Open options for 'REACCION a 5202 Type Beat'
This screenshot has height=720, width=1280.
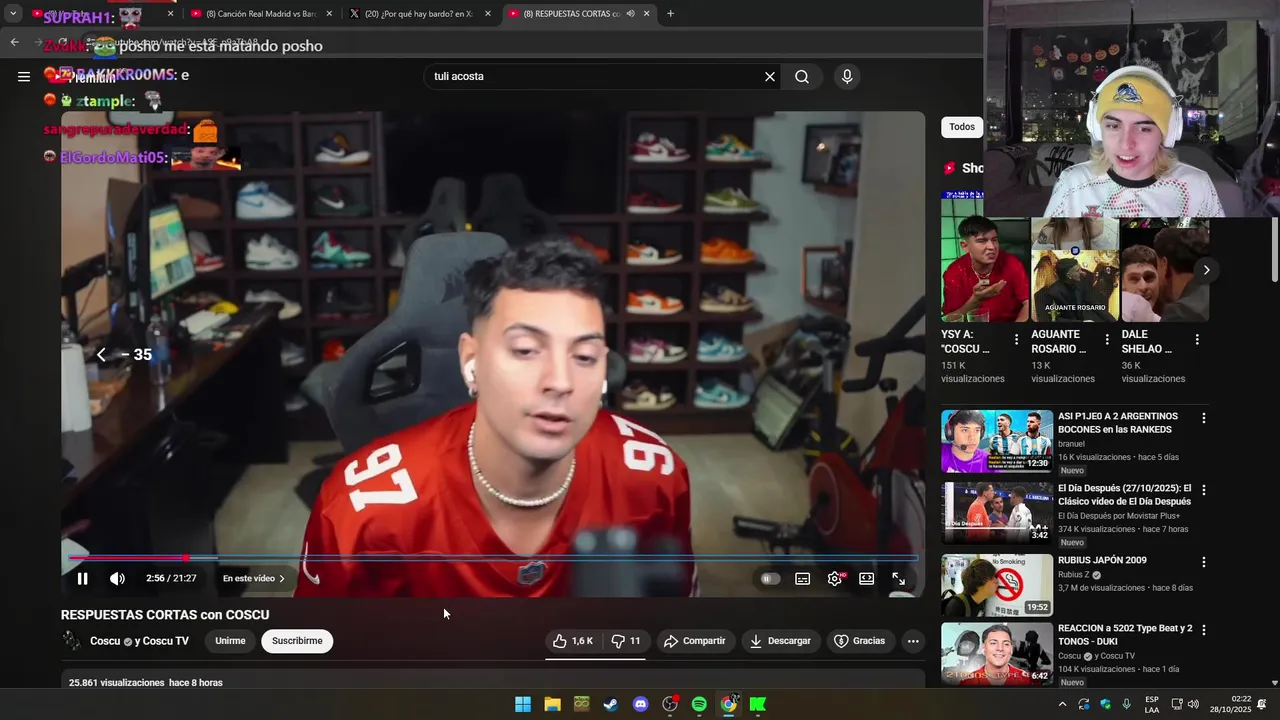1204,630
